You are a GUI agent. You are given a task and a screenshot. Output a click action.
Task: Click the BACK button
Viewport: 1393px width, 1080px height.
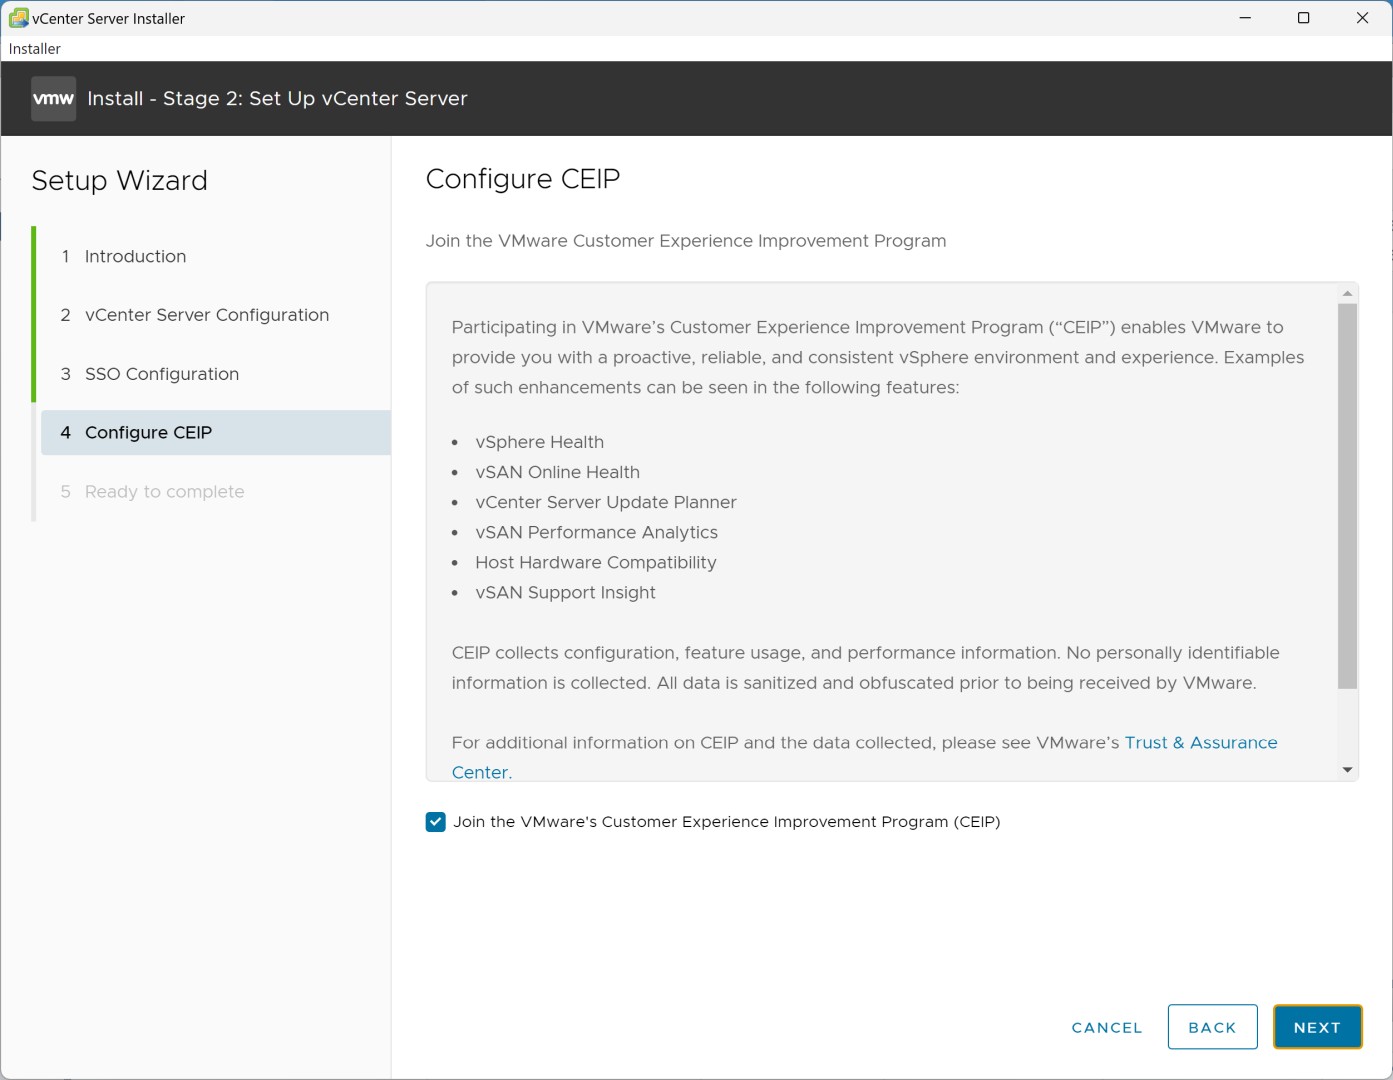pyautogui.click(x=1212, y=1027)
